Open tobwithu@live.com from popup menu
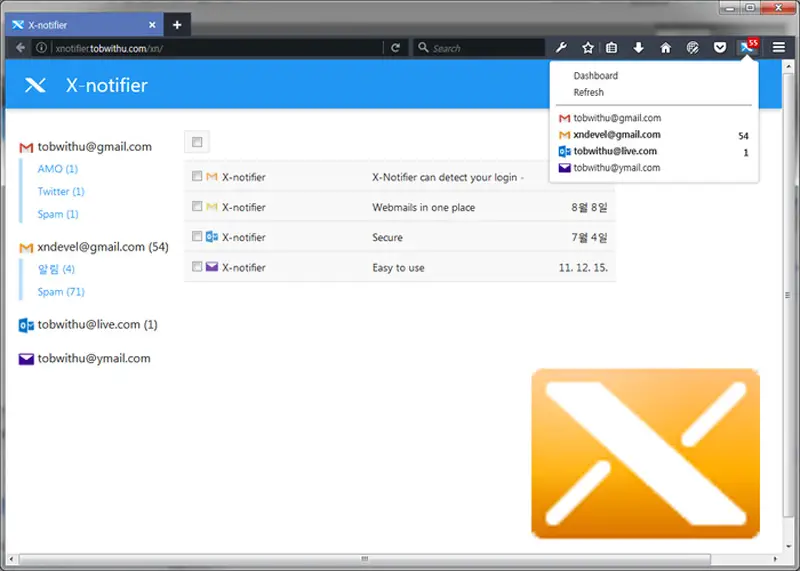The image size is (800, 571). pyautogui.click(x=653, y=151)
